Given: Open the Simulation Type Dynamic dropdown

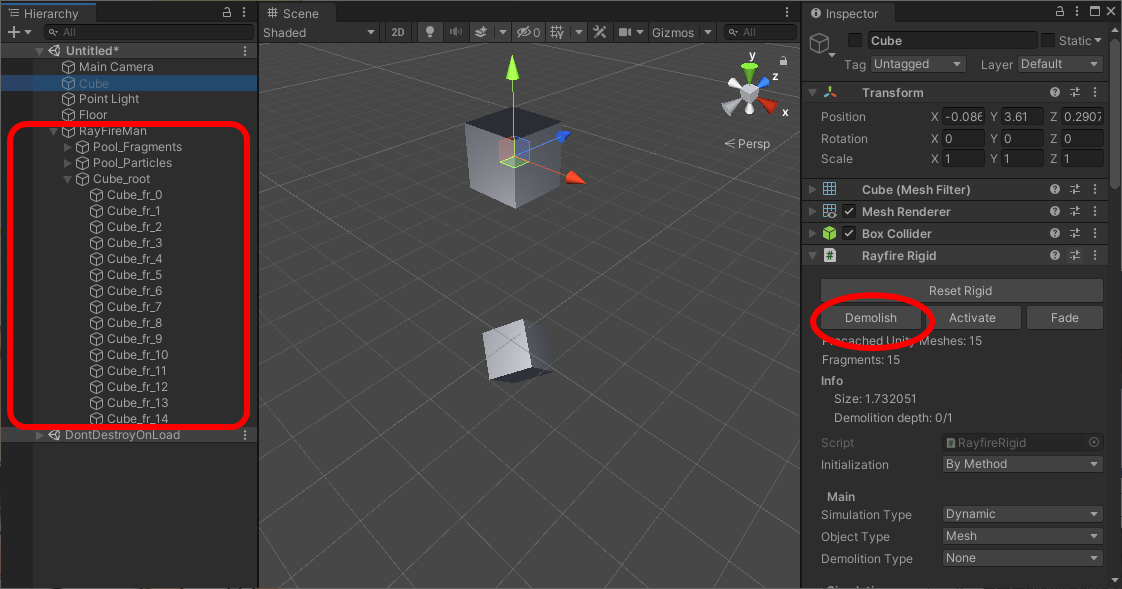Looking at the screenshot, I should (1022, 515).
